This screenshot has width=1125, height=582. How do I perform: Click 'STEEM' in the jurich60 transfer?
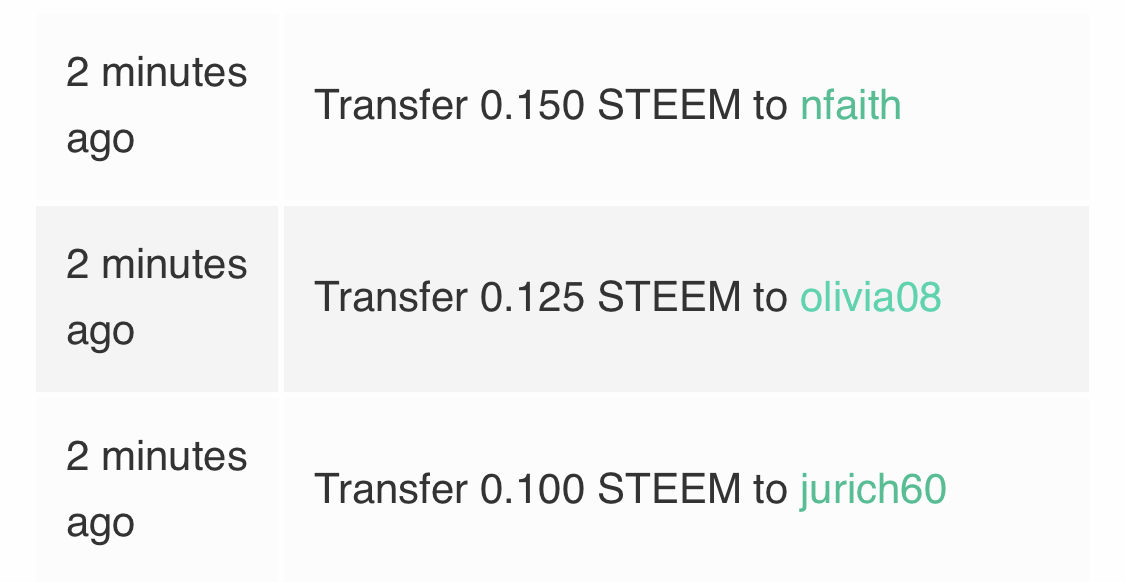click(x=669, y=489)
